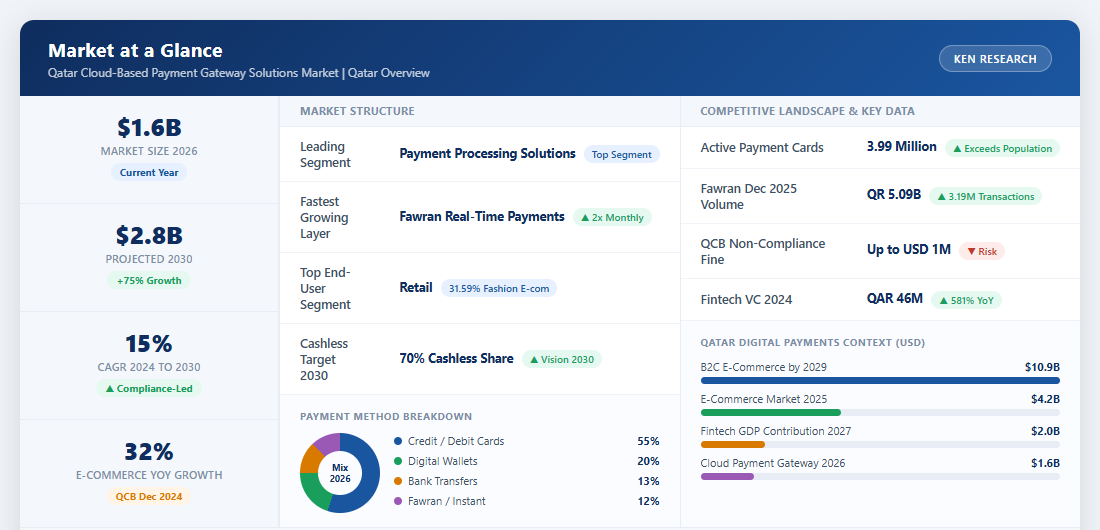
Task: Click the QCB Dec 2024 badge
Action: 149,496
